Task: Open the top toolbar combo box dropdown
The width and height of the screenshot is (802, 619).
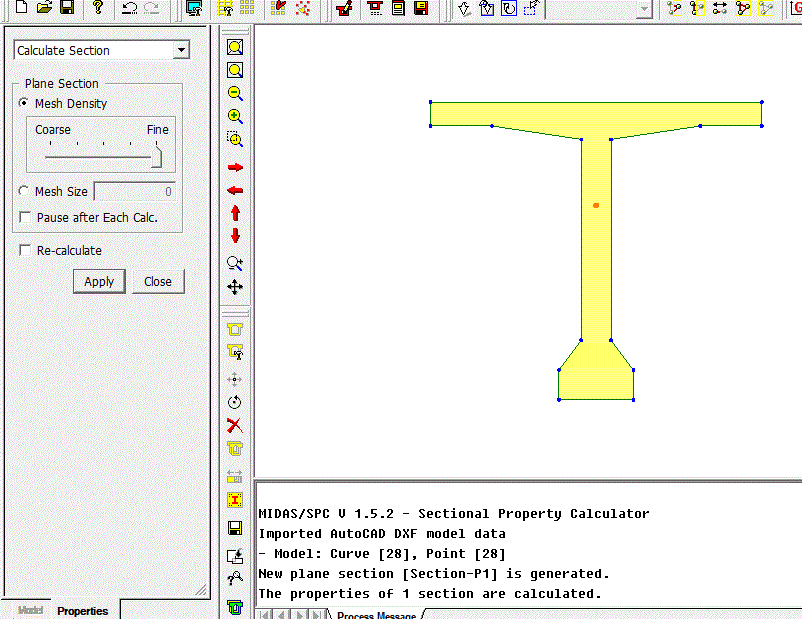Action: (644, 9)
